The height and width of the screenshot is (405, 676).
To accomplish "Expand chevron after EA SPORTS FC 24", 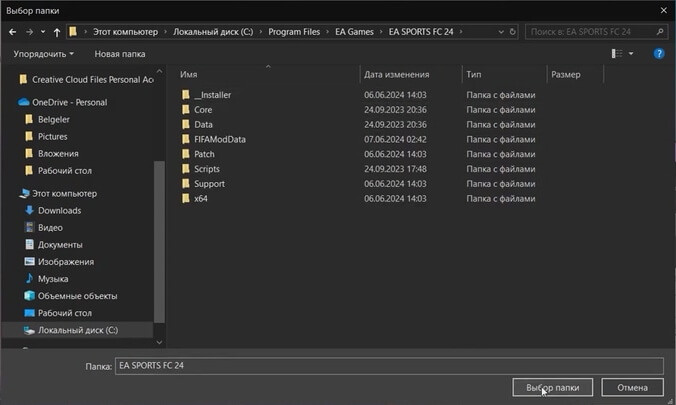I will (461, 32).
